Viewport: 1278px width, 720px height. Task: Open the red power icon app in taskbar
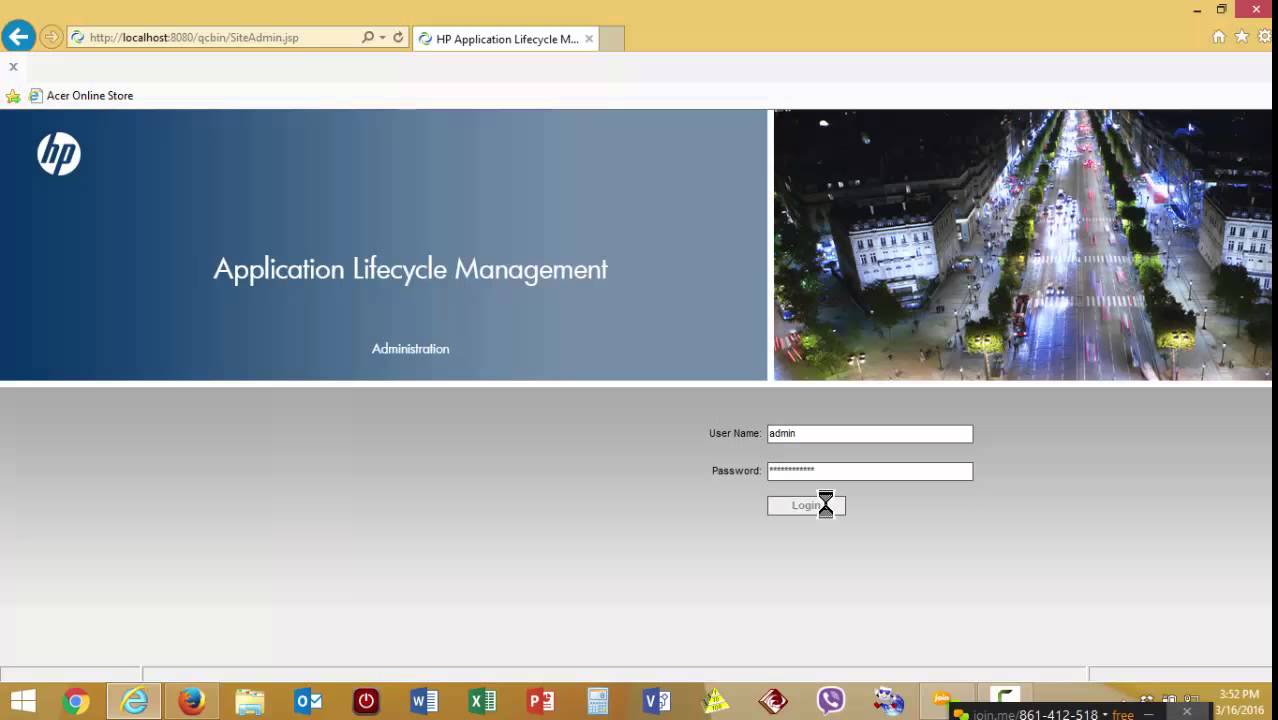[366, 701]
